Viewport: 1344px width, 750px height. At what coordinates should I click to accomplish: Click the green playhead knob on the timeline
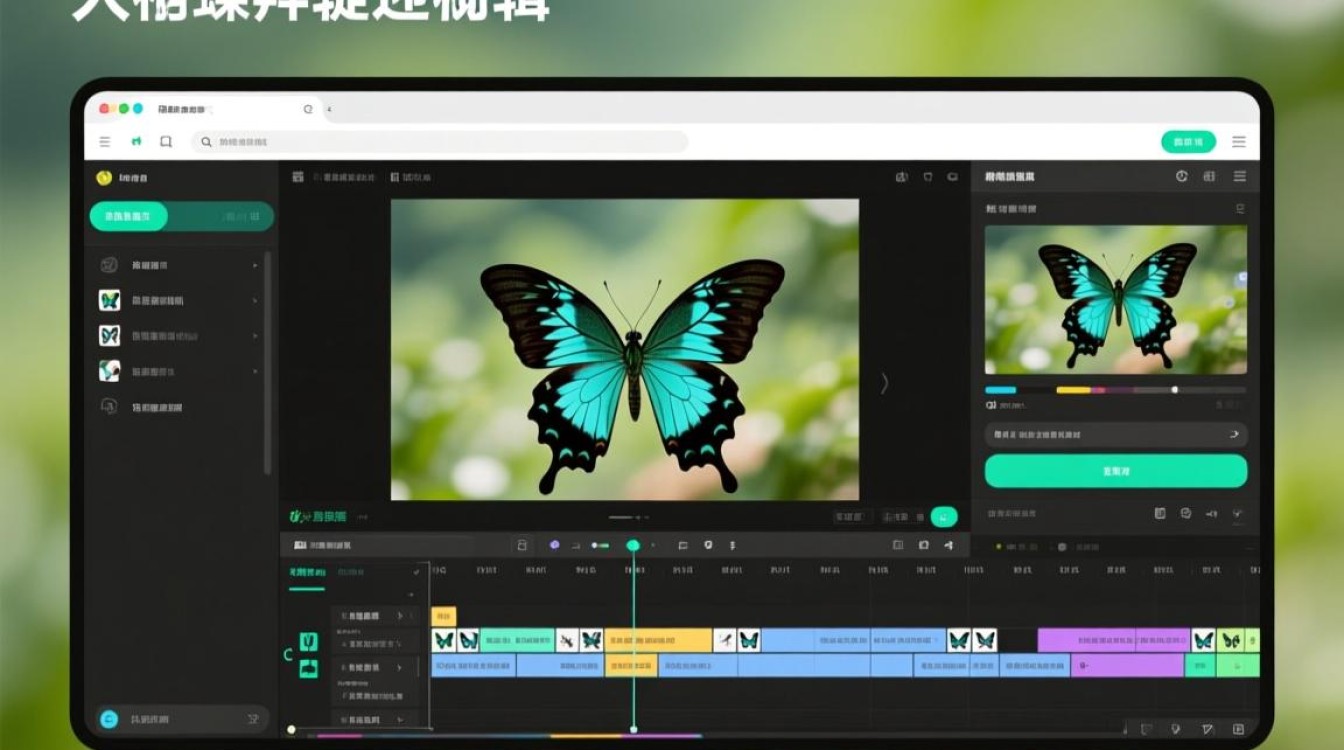pos(633,545)
